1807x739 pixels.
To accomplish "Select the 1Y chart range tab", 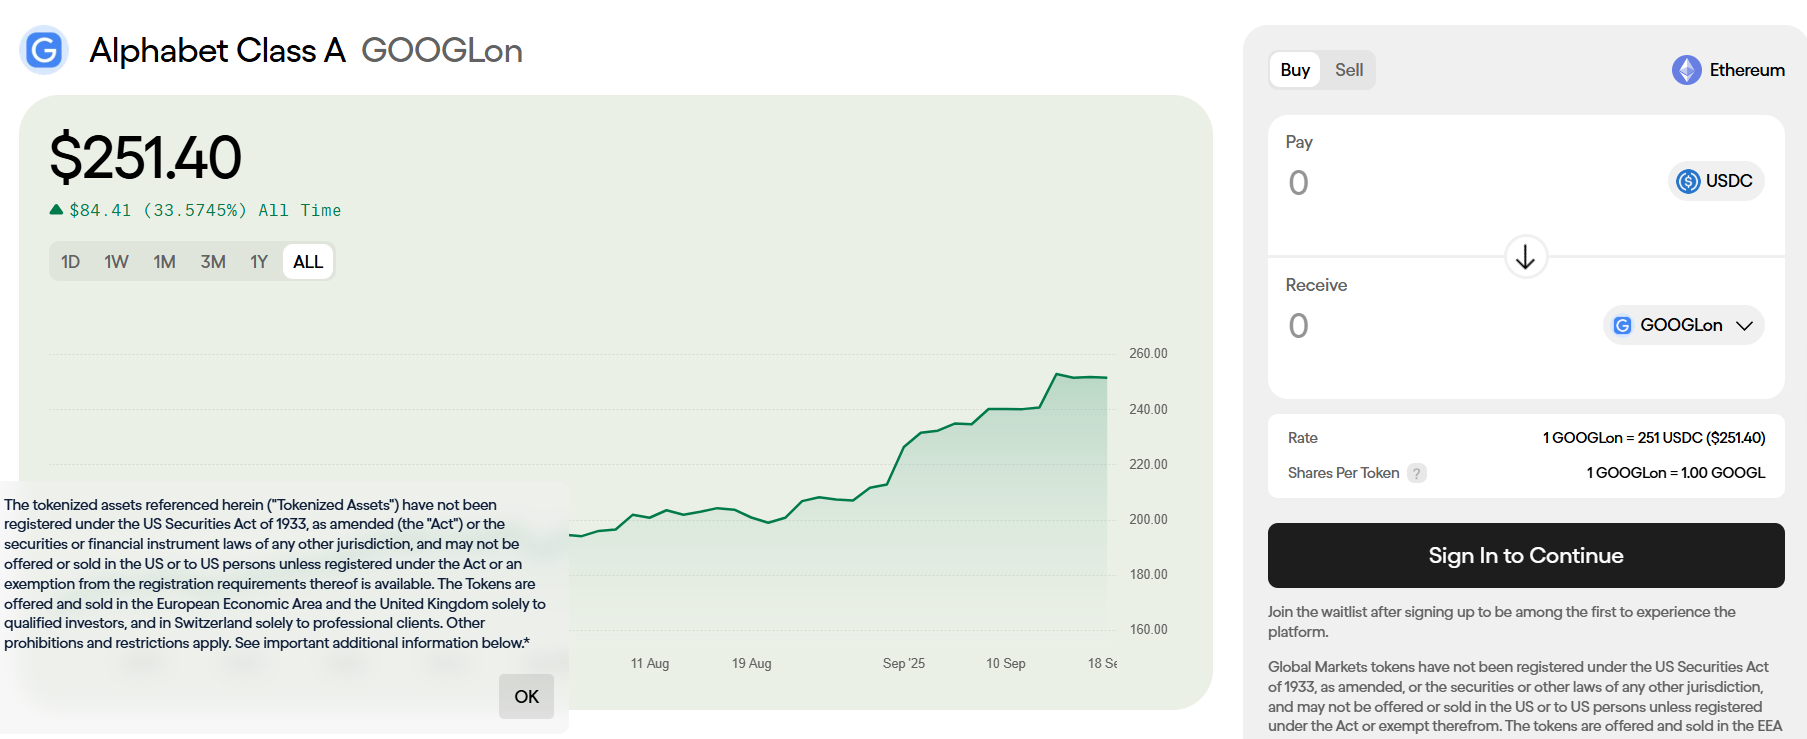I will tap(259, 262).
